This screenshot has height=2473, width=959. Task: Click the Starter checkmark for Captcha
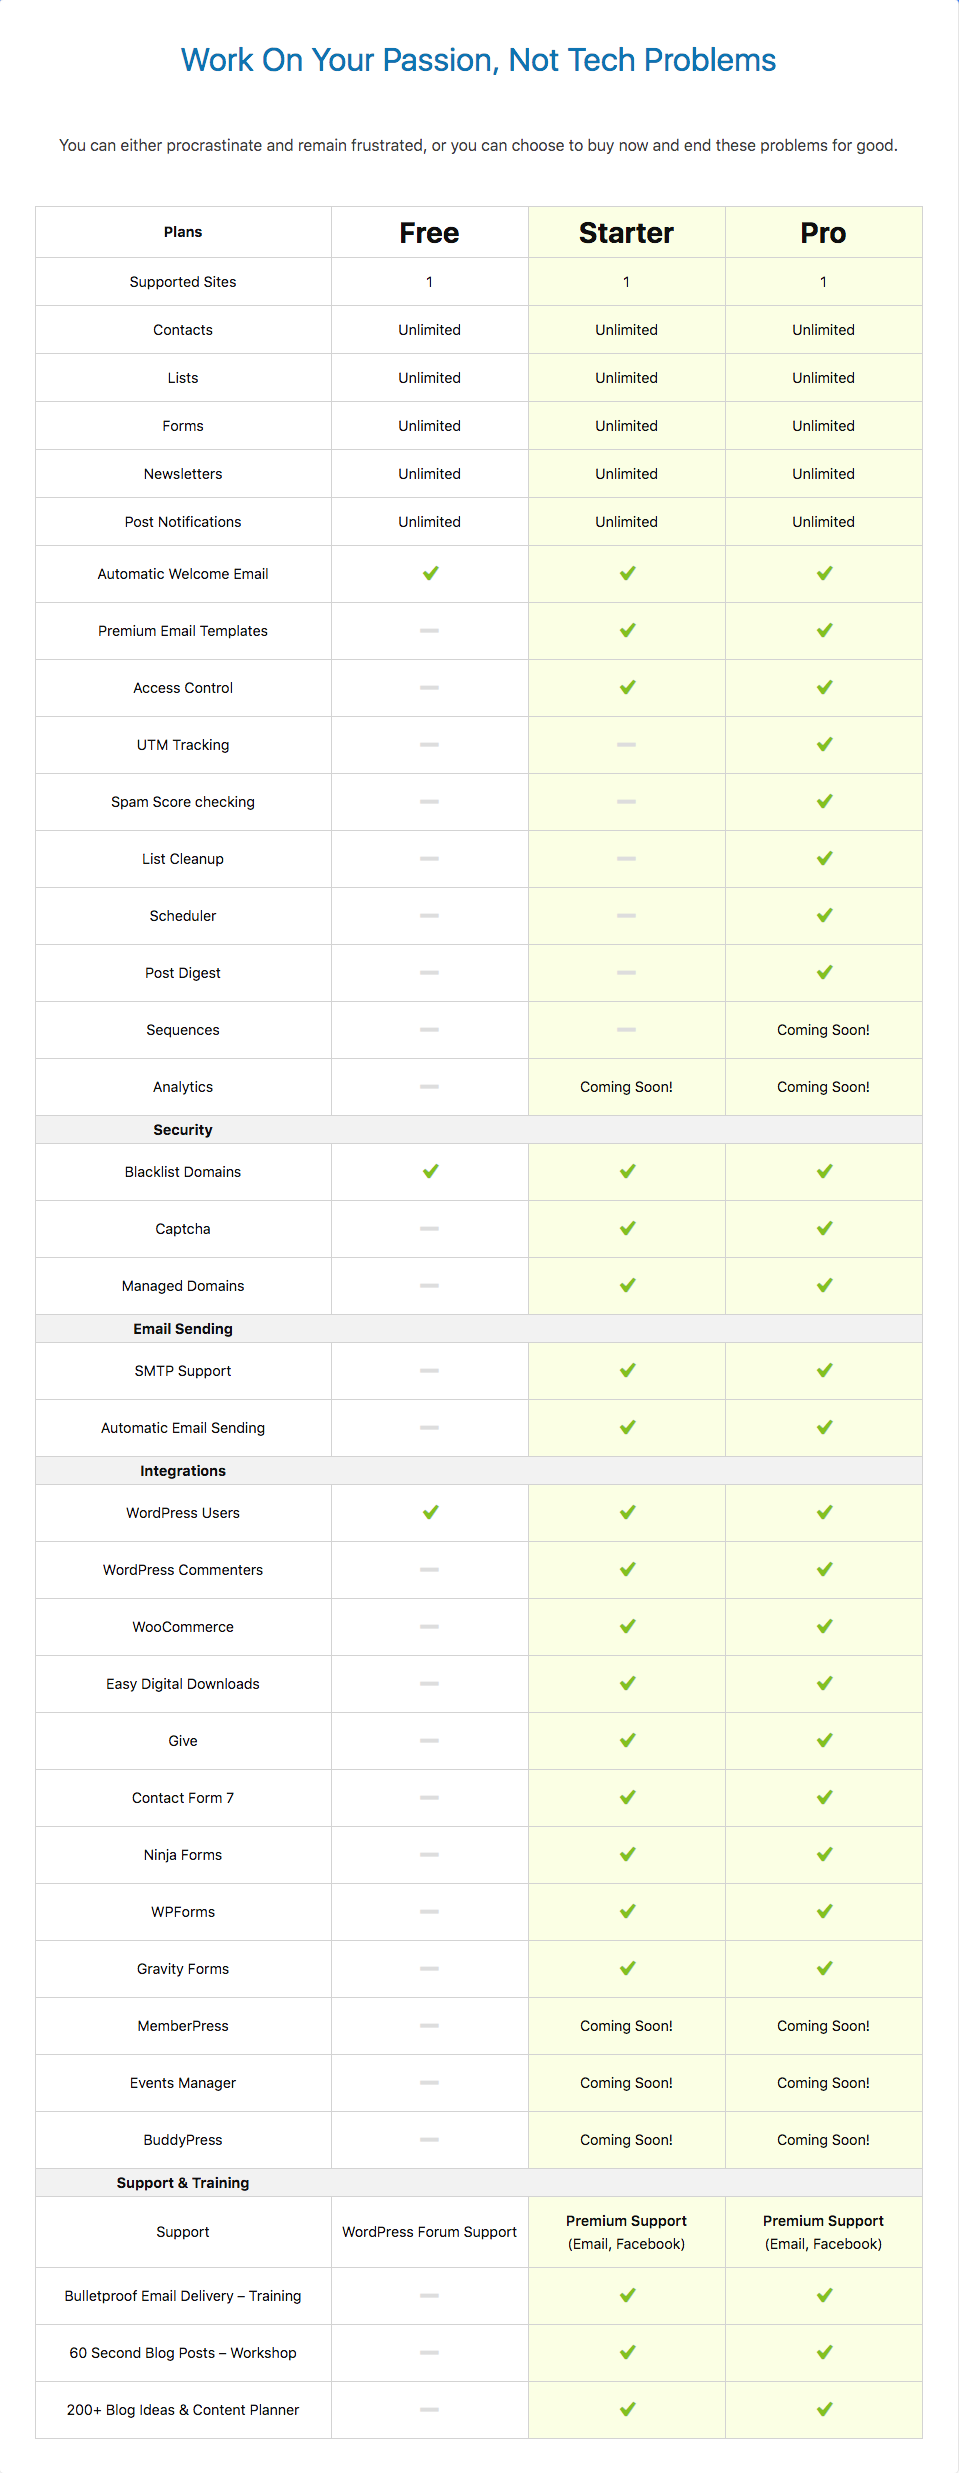(x=627, y=1229)
